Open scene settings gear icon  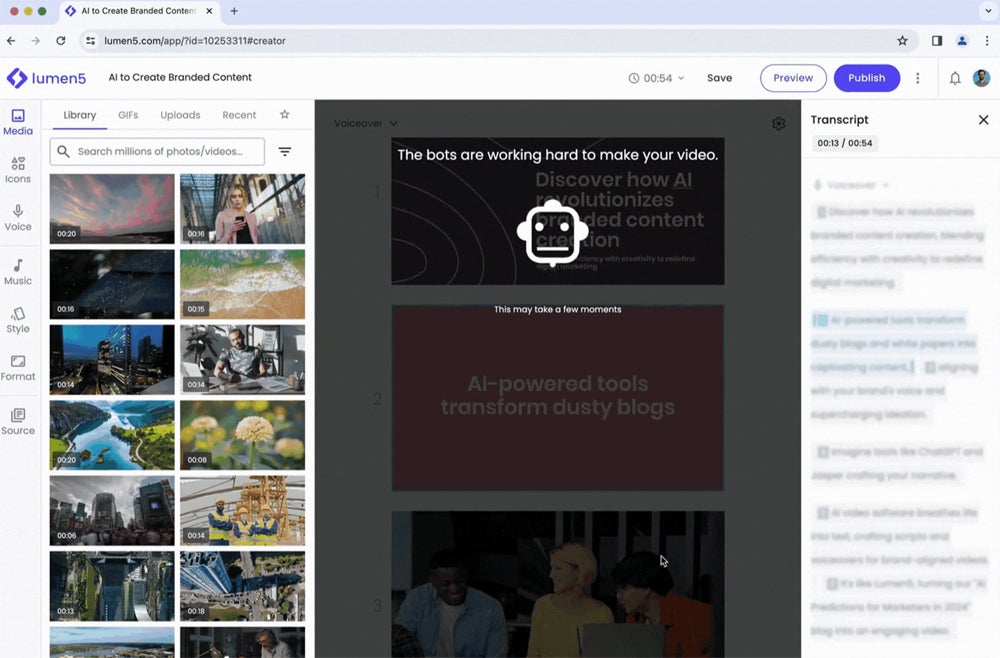click(778, 124)
